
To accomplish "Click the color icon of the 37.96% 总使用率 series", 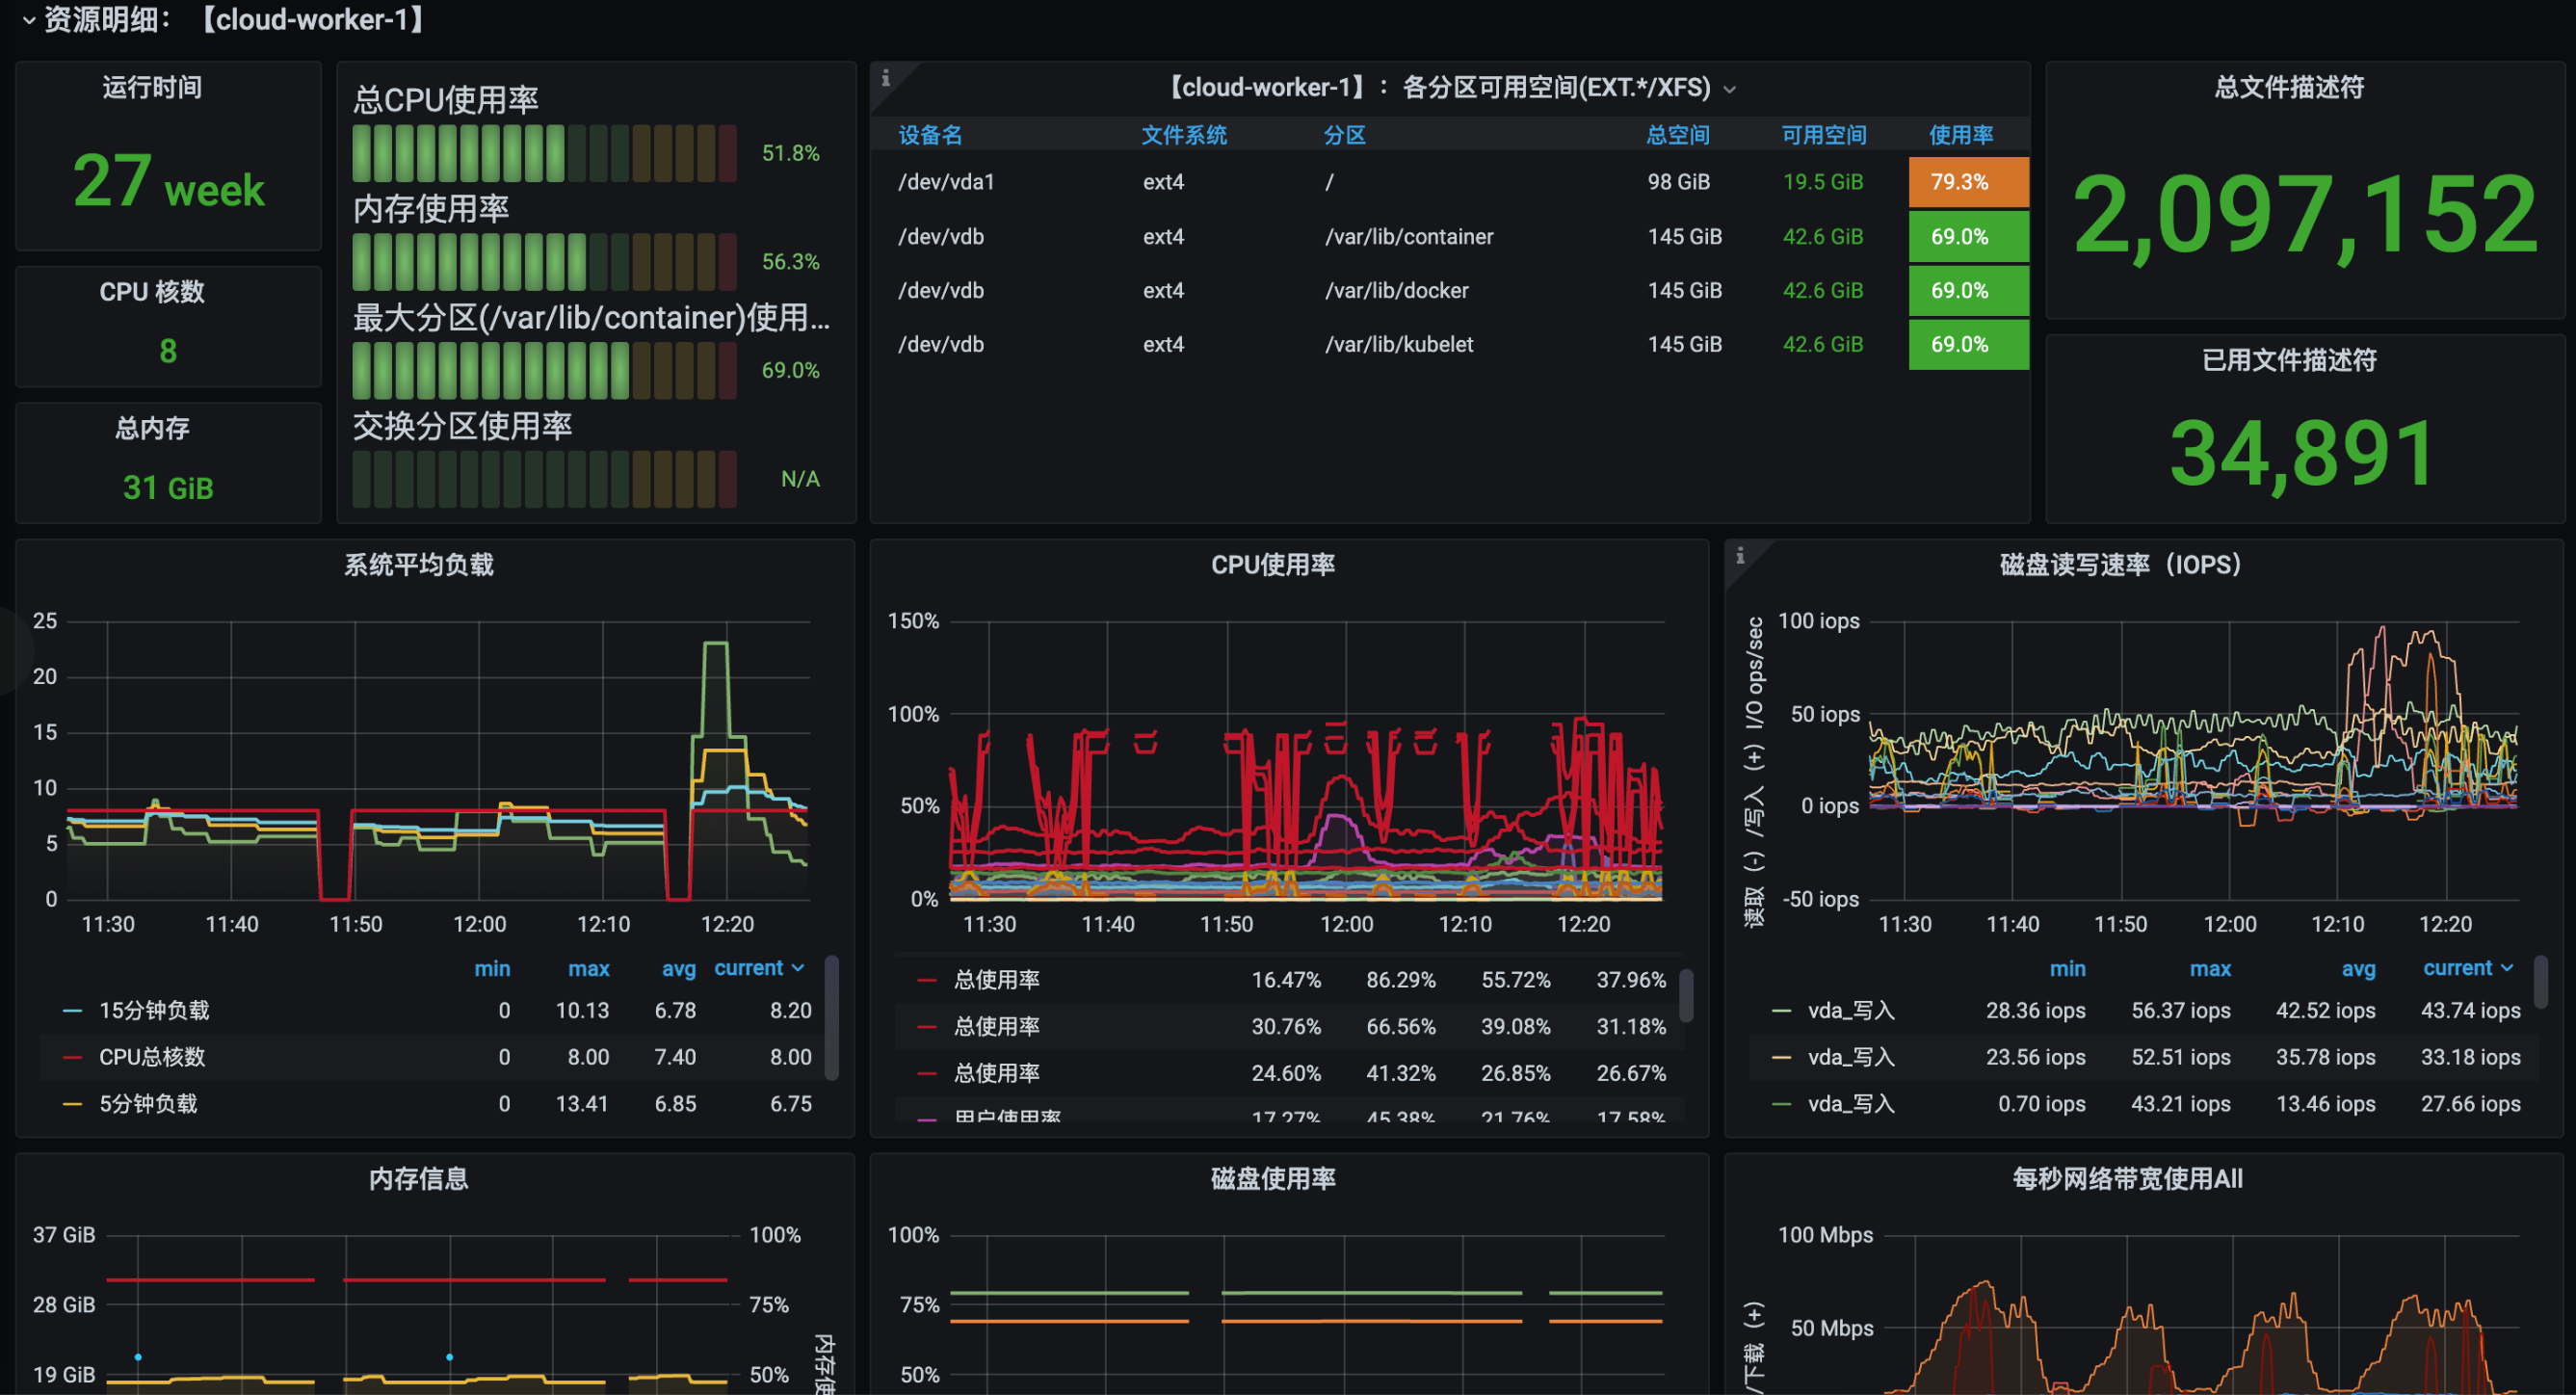I will pos(927,980).
